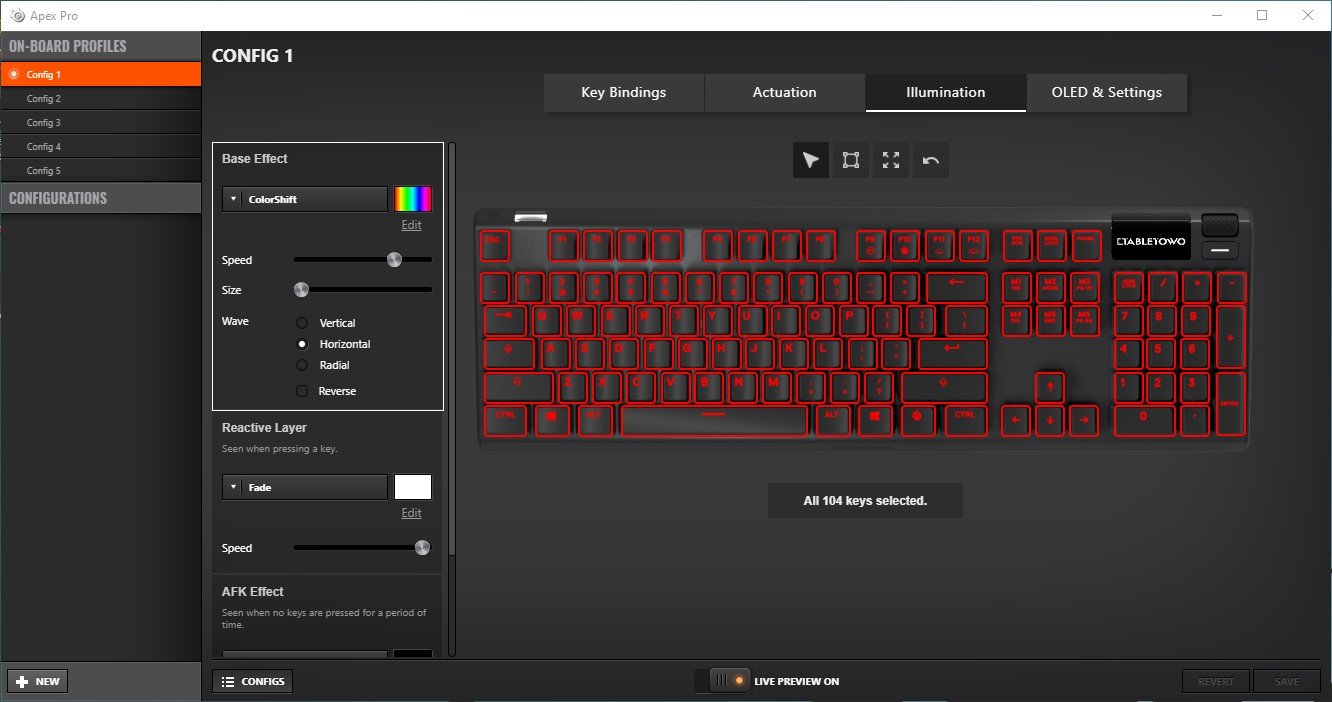Select the Tab key on keyboard preview
The width and height of the screenshot is (1332, 702).
coord(506,320)
